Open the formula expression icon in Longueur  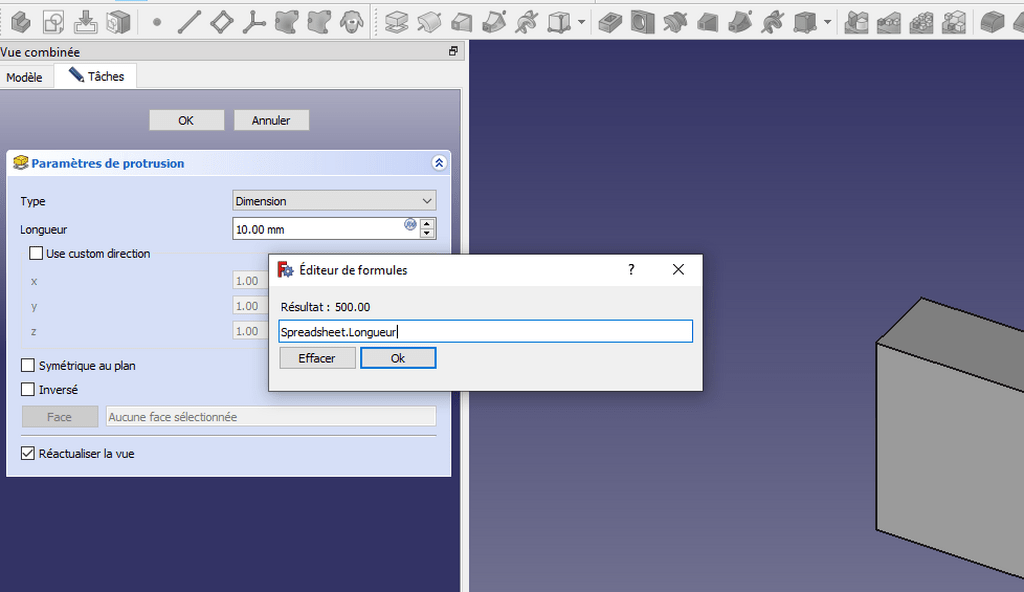[410, 225]
